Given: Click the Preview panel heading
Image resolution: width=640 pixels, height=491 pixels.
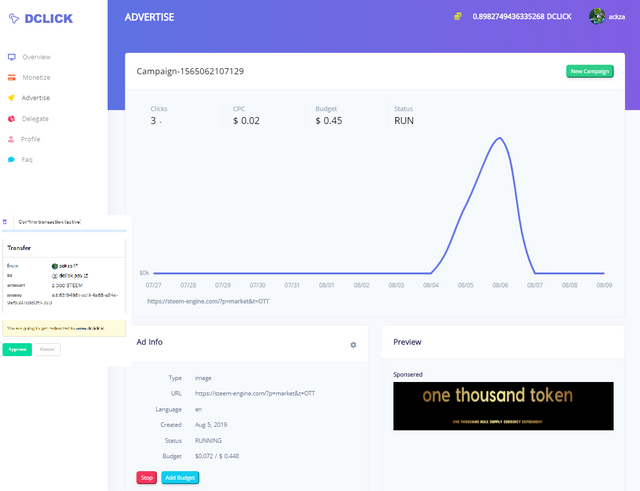Looking at the screenshot, I should click(407, 342).
